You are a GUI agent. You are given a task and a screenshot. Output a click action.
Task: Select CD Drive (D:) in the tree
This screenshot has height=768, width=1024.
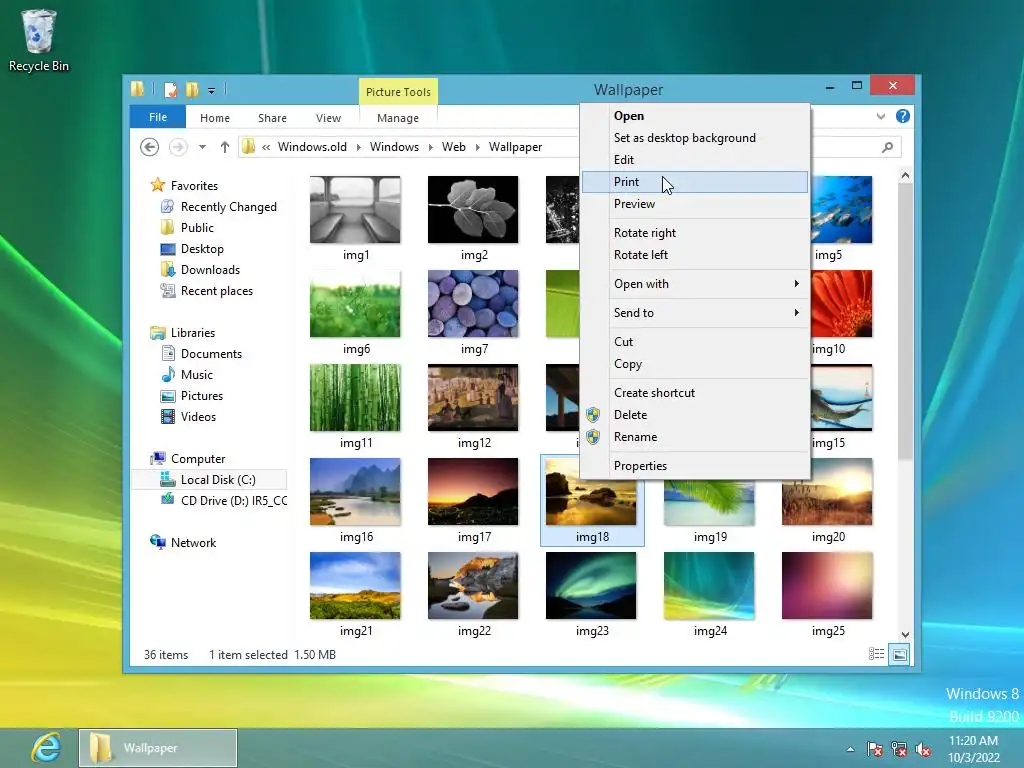[x=233, y=500]
